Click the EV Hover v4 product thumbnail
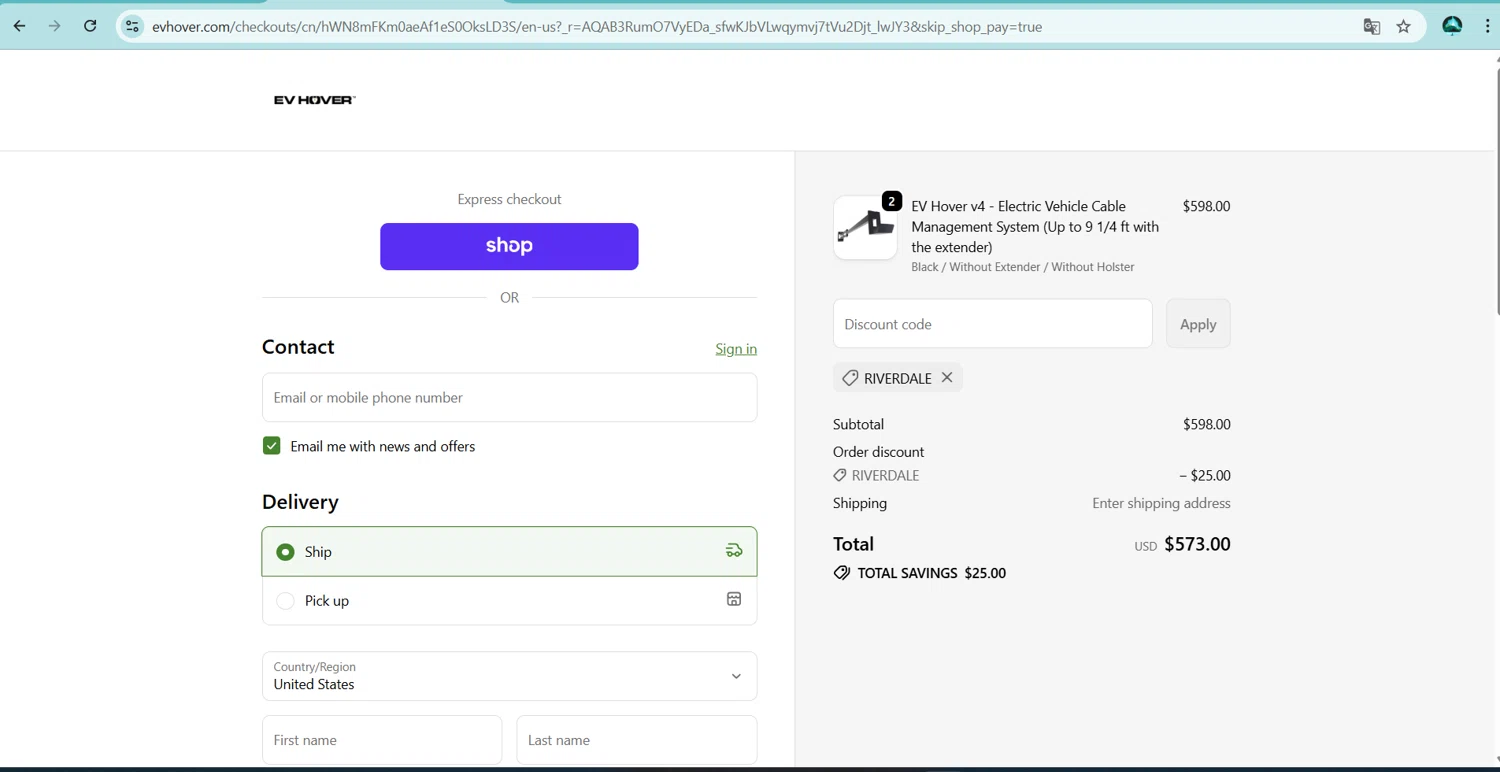This screenshot has width=1500, height=772. (865, 228)
